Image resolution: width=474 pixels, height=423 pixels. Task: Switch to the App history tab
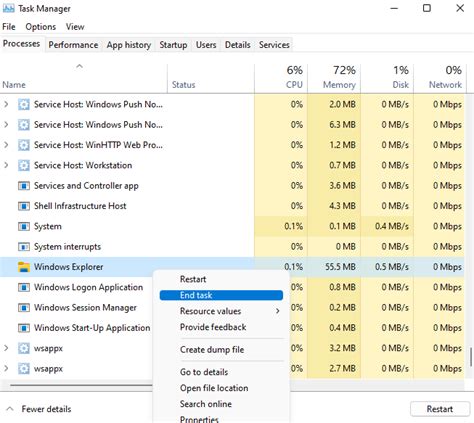[129, 45]
